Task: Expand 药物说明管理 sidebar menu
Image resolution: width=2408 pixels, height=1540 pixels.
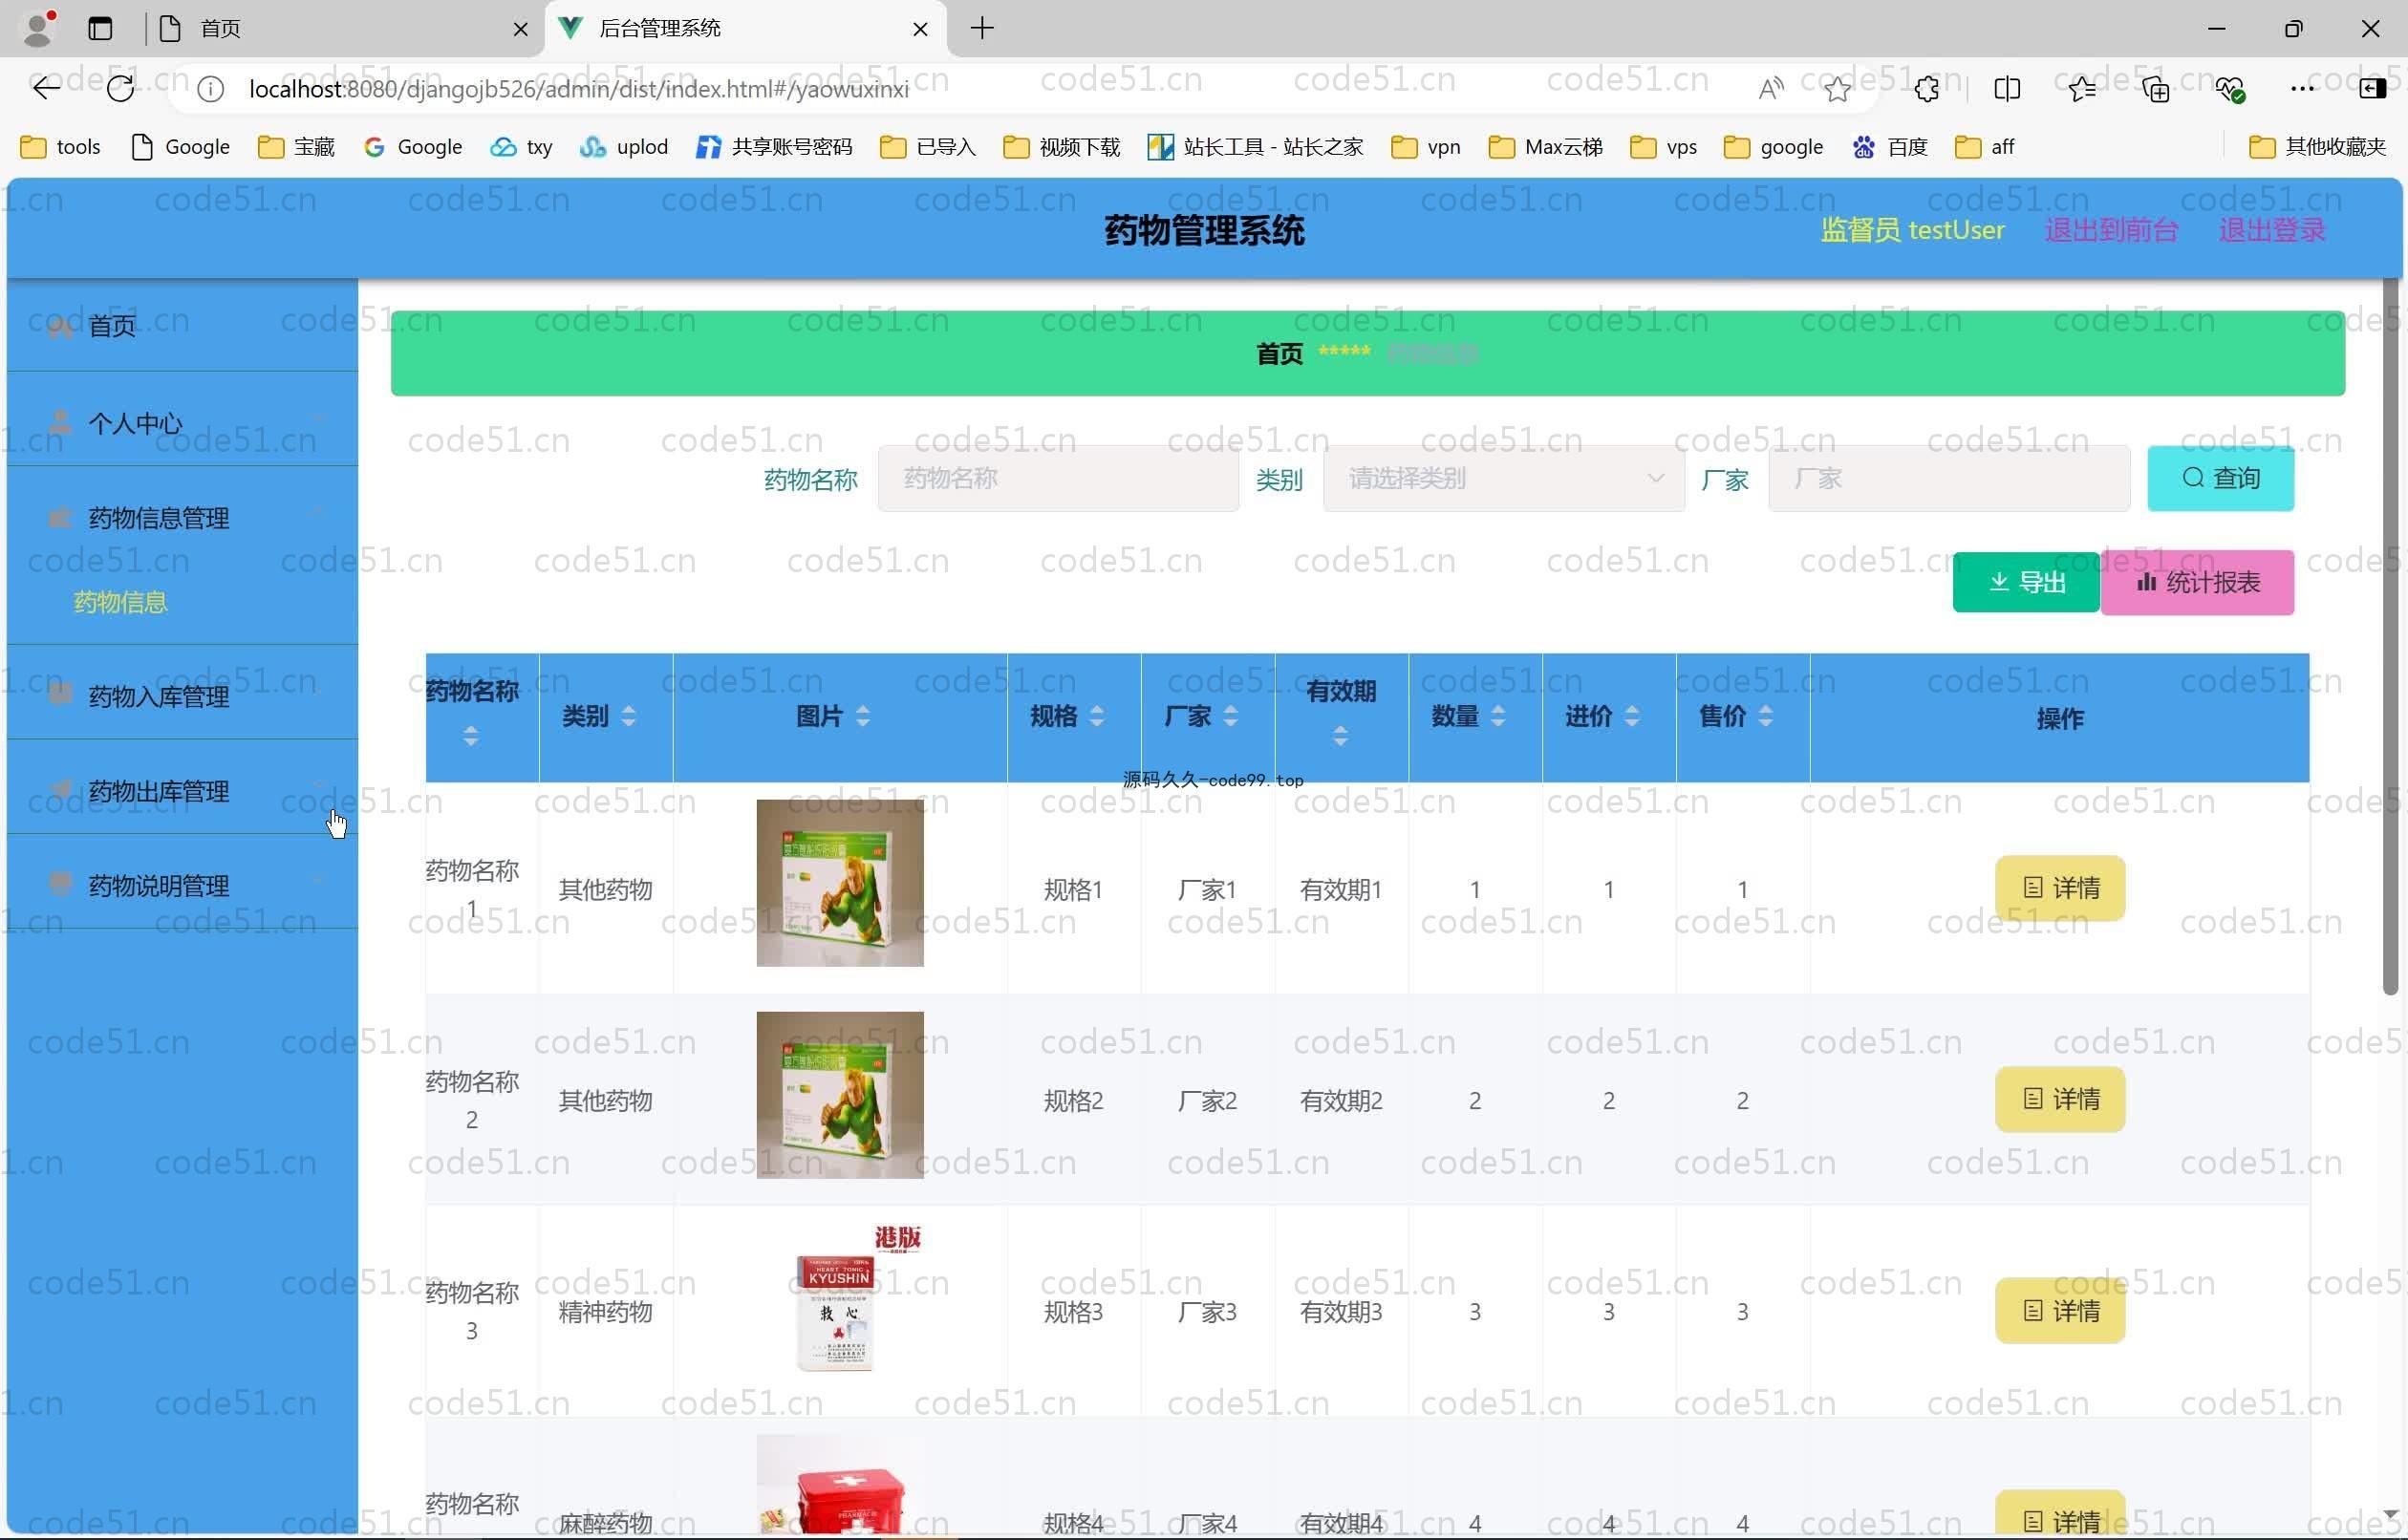Action: click(182, 885)
